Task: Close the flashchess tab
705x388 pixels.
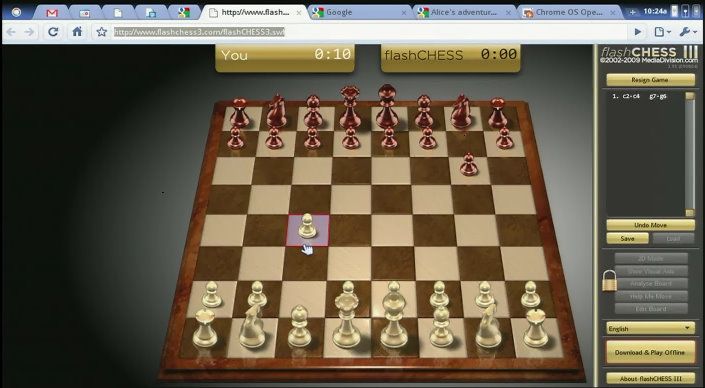Action: tap(299, 13)
